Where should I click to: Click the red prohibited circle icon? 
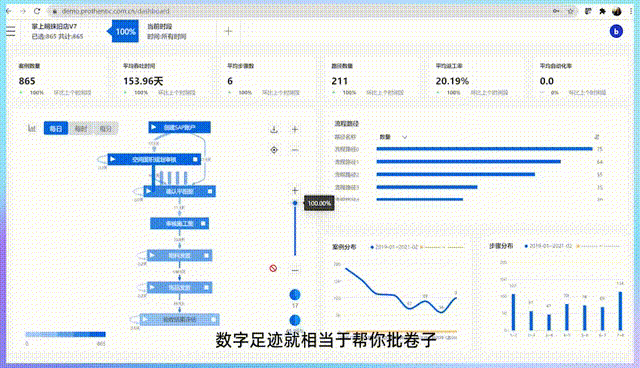[273, 268]
